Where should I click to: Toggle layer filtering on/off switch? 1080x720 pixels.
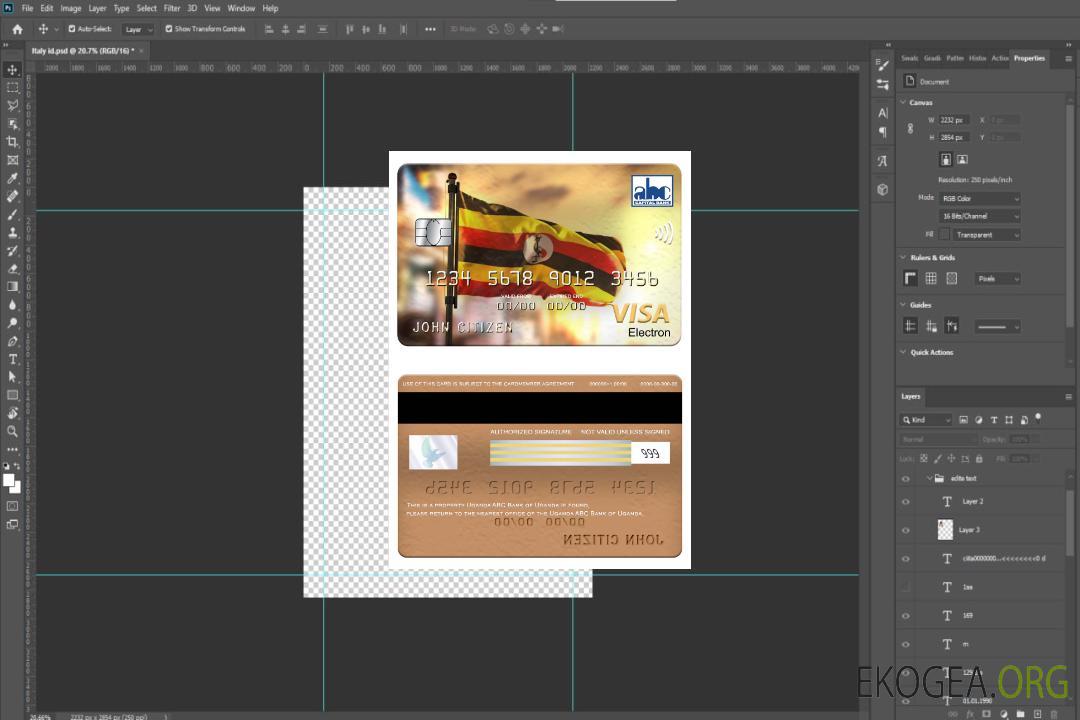click(x=1038, y=418)
